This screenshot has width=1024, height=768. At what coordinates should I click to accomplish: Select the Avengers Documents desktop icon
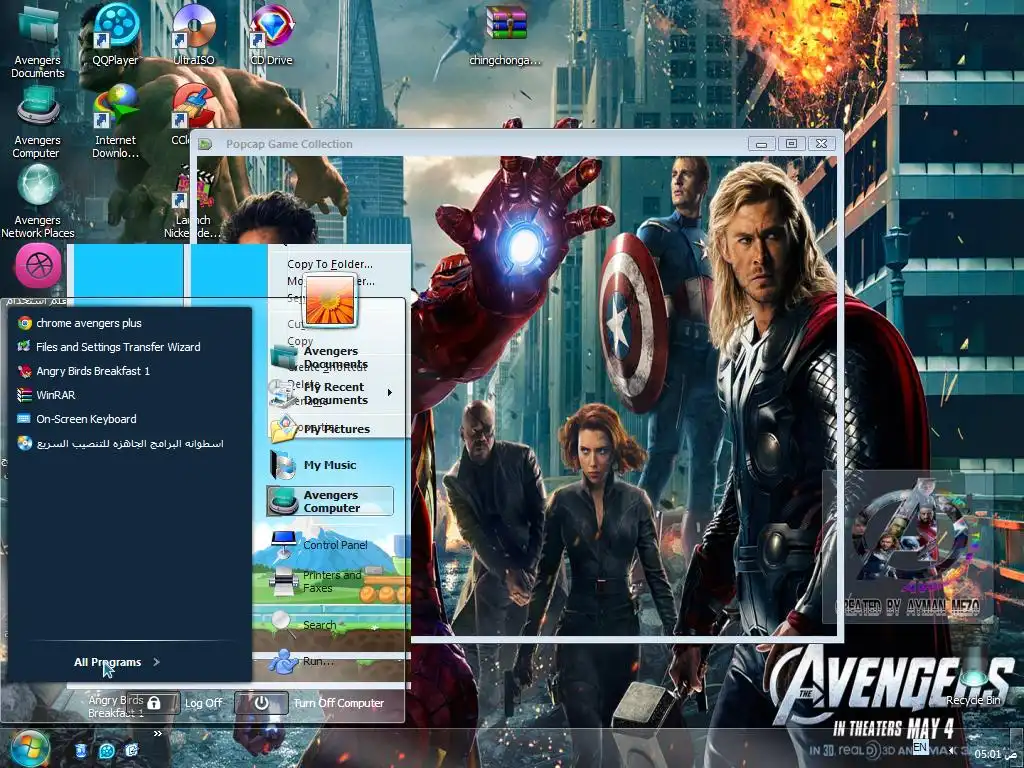[37, 40]
